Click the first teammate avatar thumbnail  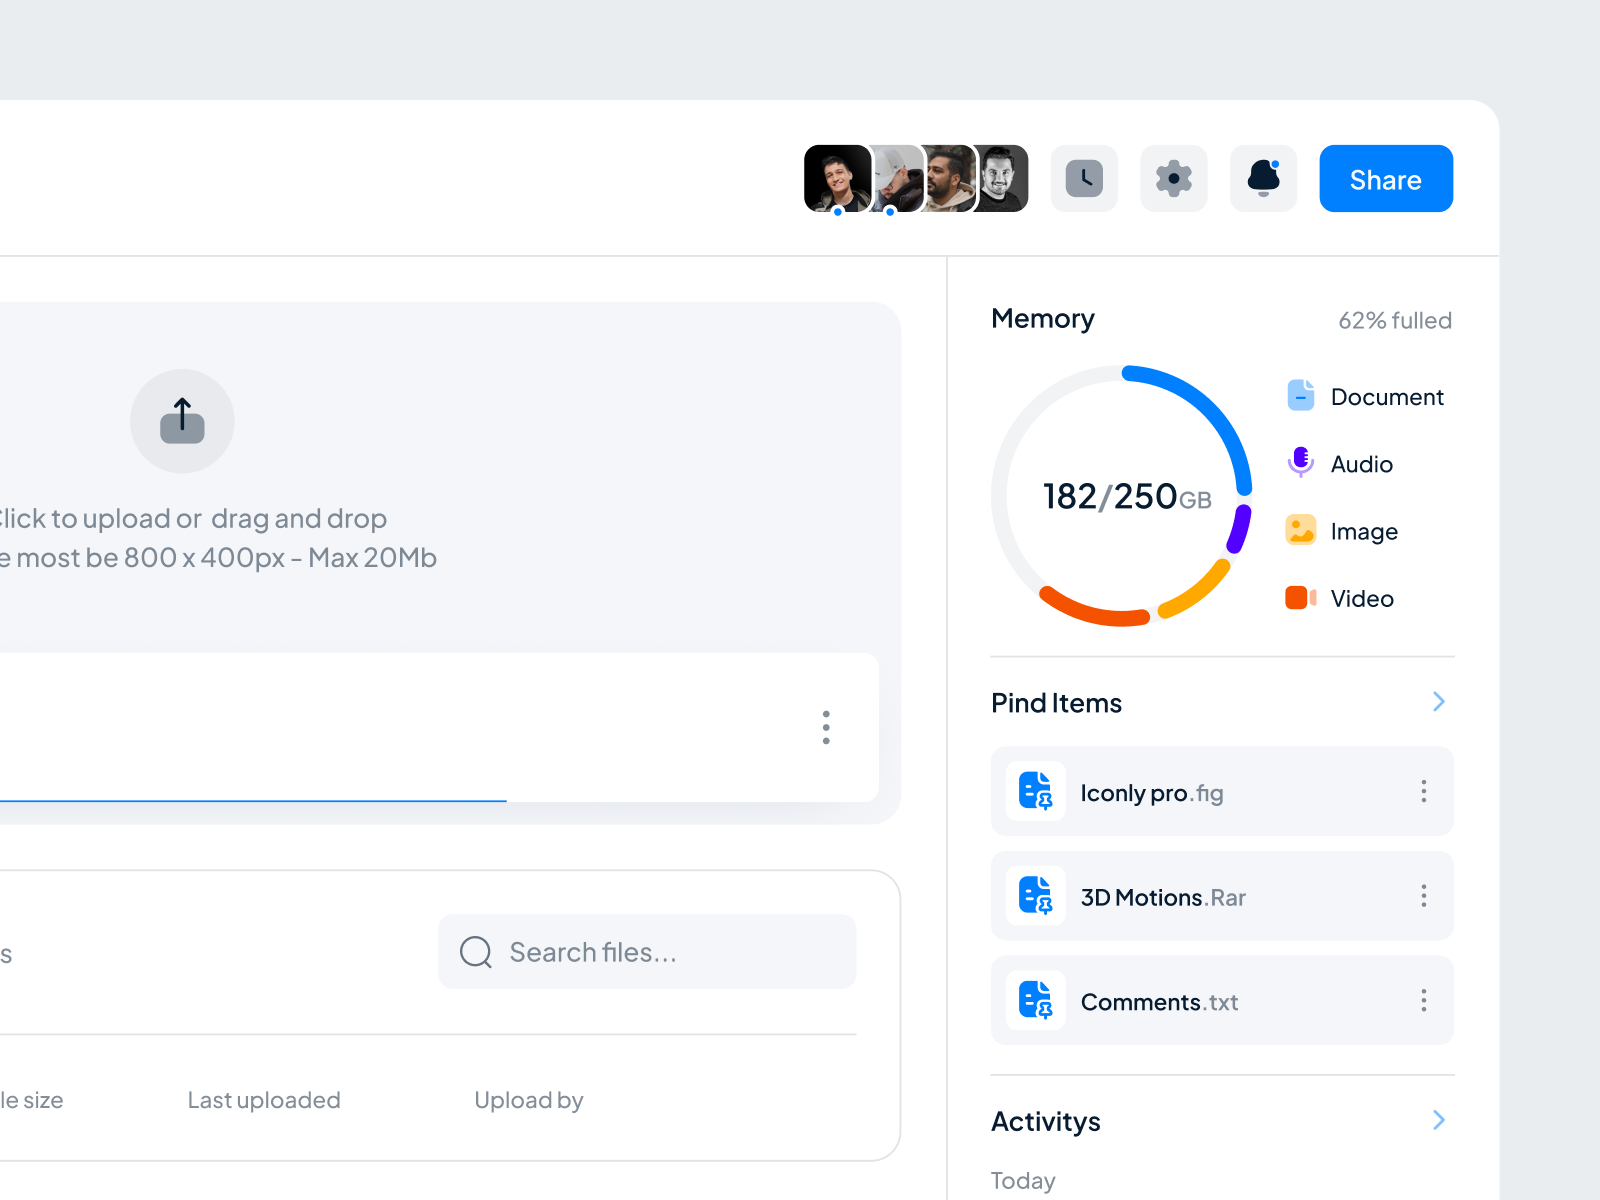coord(836,178)
